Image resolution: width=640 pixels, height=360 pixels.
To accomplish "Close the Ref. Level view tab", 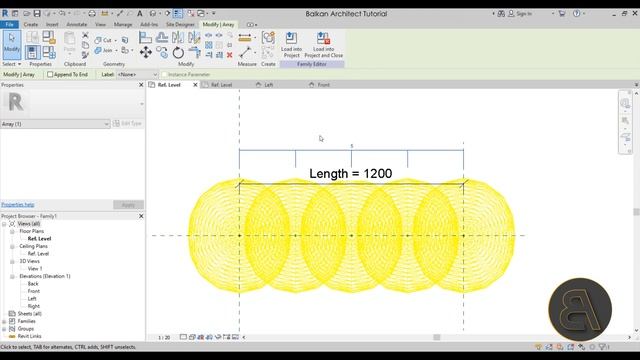I will (195, 85).
